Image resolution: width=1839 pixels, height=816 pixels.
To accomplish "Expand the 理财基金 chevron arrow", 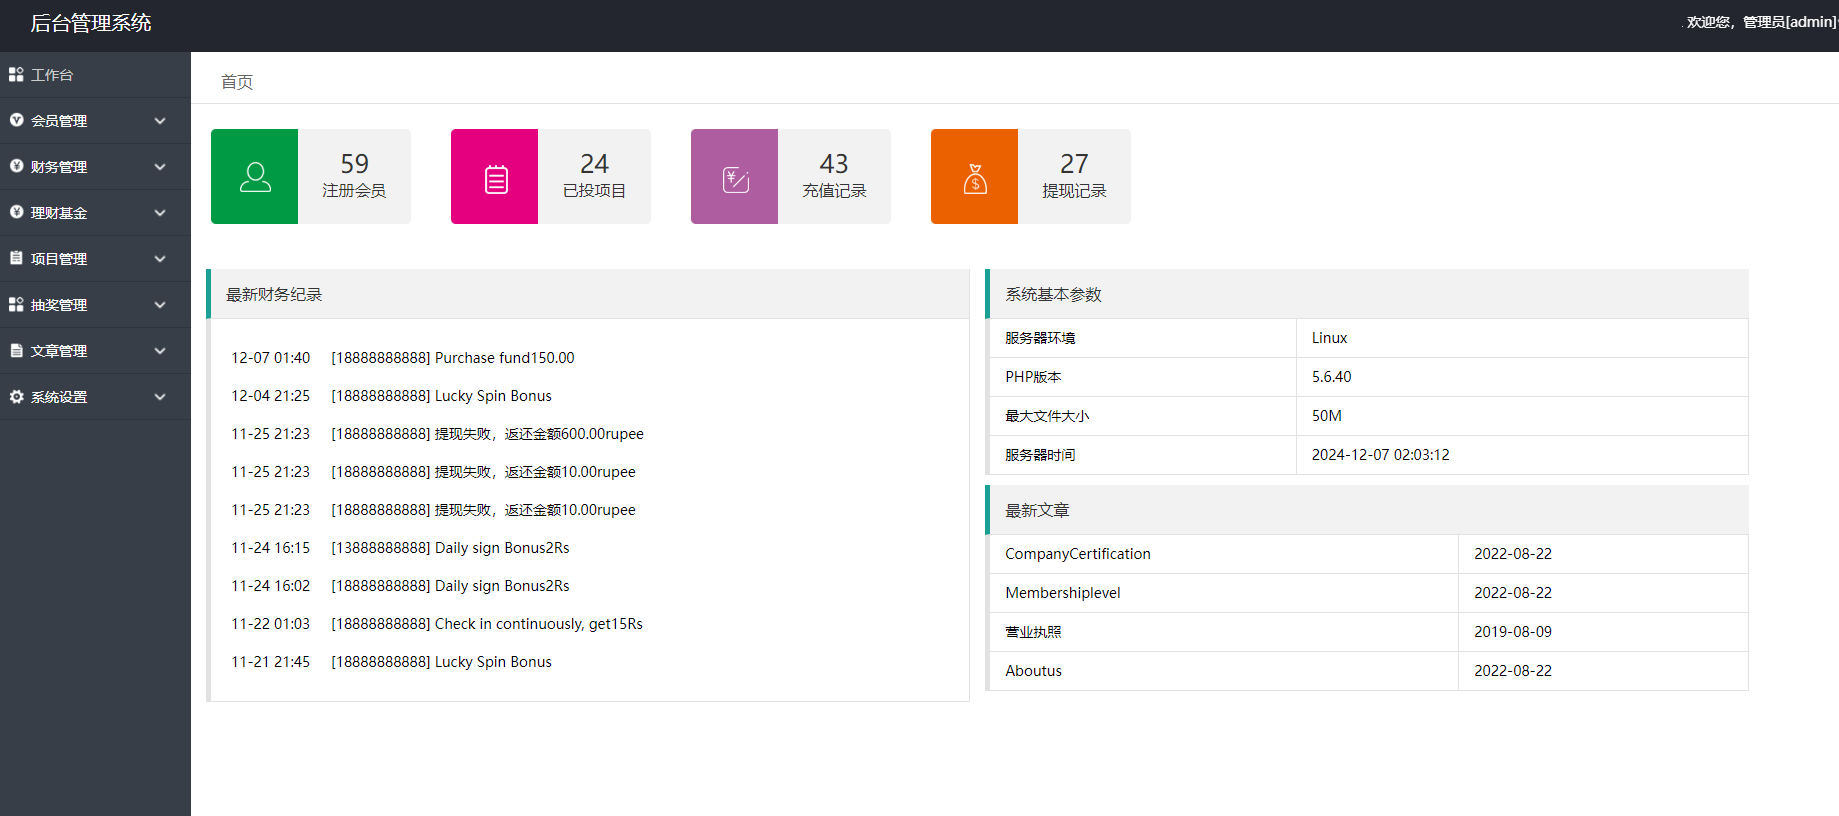I will [x=160, y=213].
